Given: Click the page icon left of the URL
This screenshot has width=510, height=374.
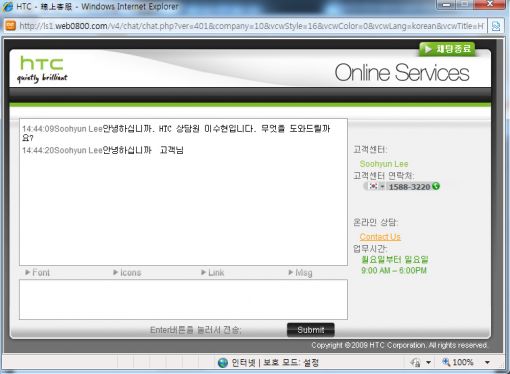Looking at the screenshot, I should point(11,26).
